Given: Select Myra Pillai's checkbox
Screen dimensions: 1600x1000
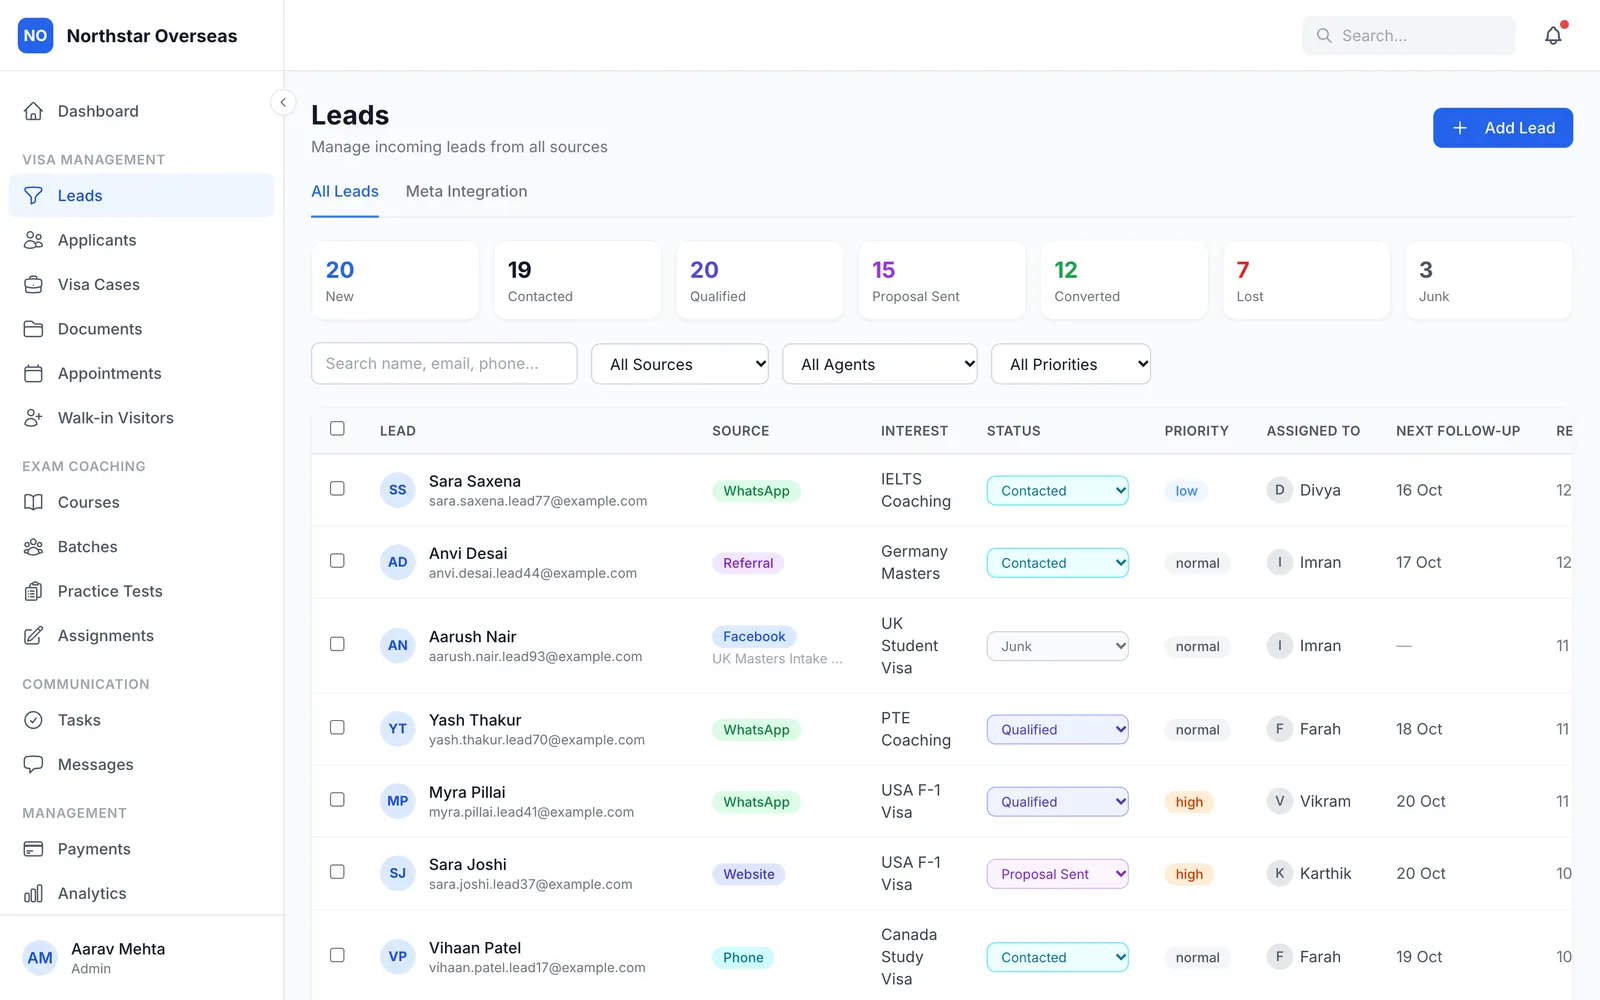Looking at the screenshot, I should pos(337,800).
